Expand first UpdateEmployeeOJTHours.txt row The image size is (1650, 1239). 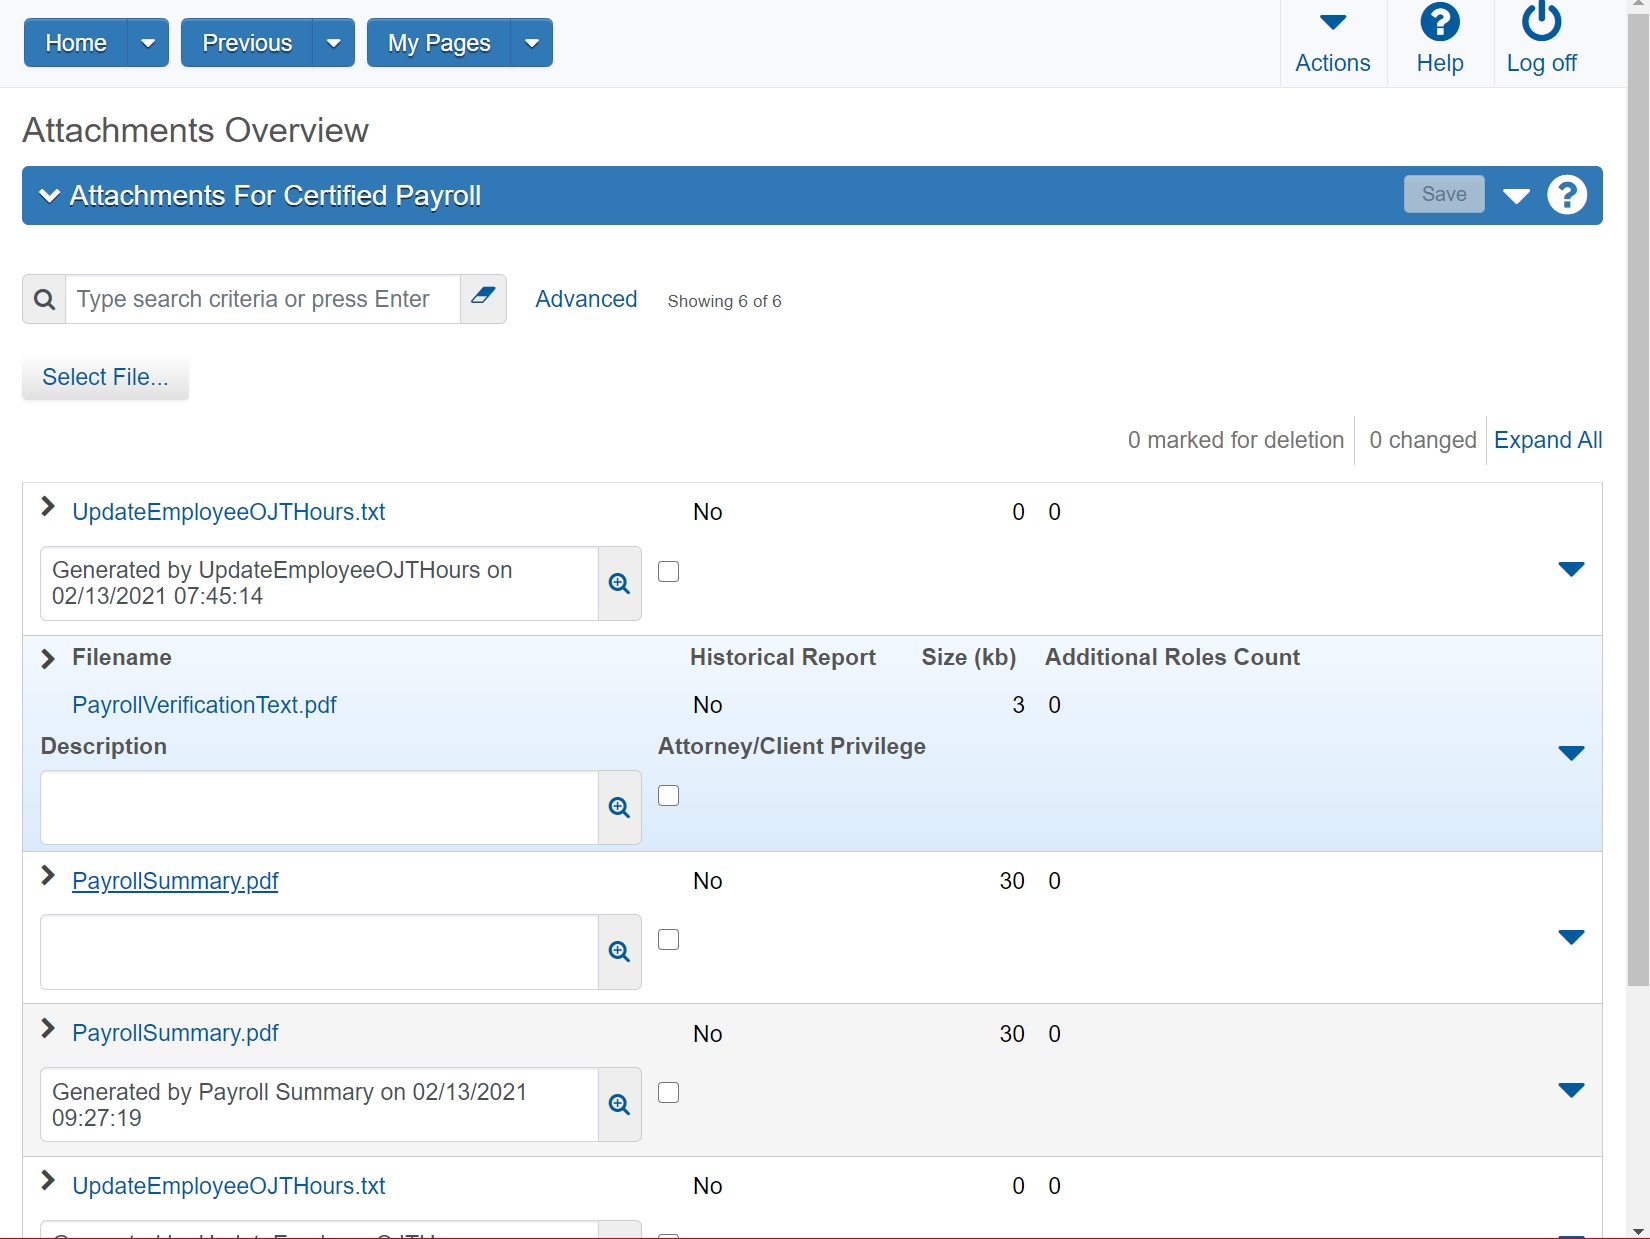[47, 507]
